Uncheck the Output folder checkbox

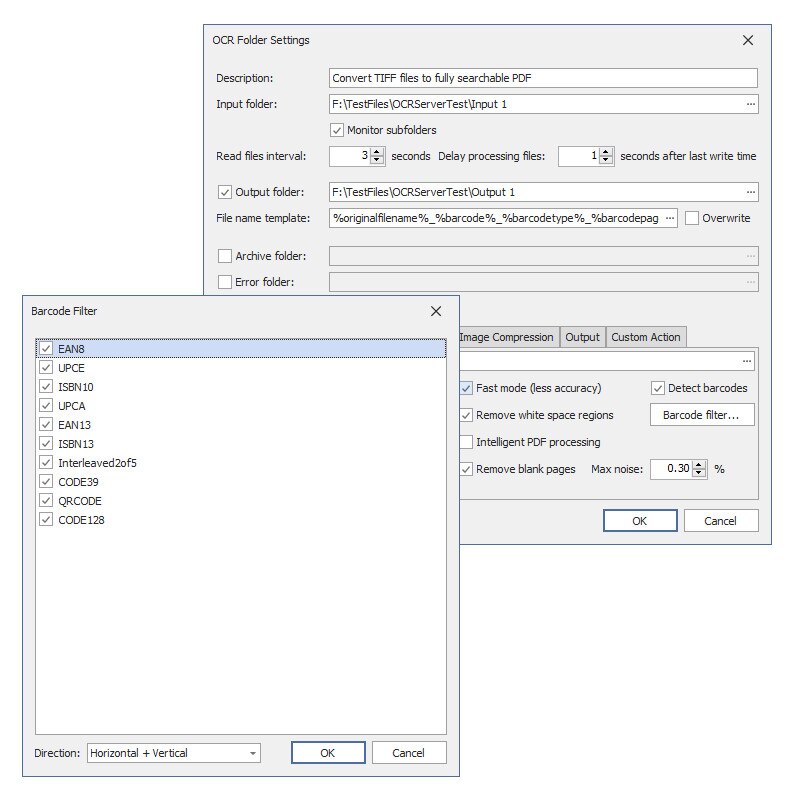224,192
